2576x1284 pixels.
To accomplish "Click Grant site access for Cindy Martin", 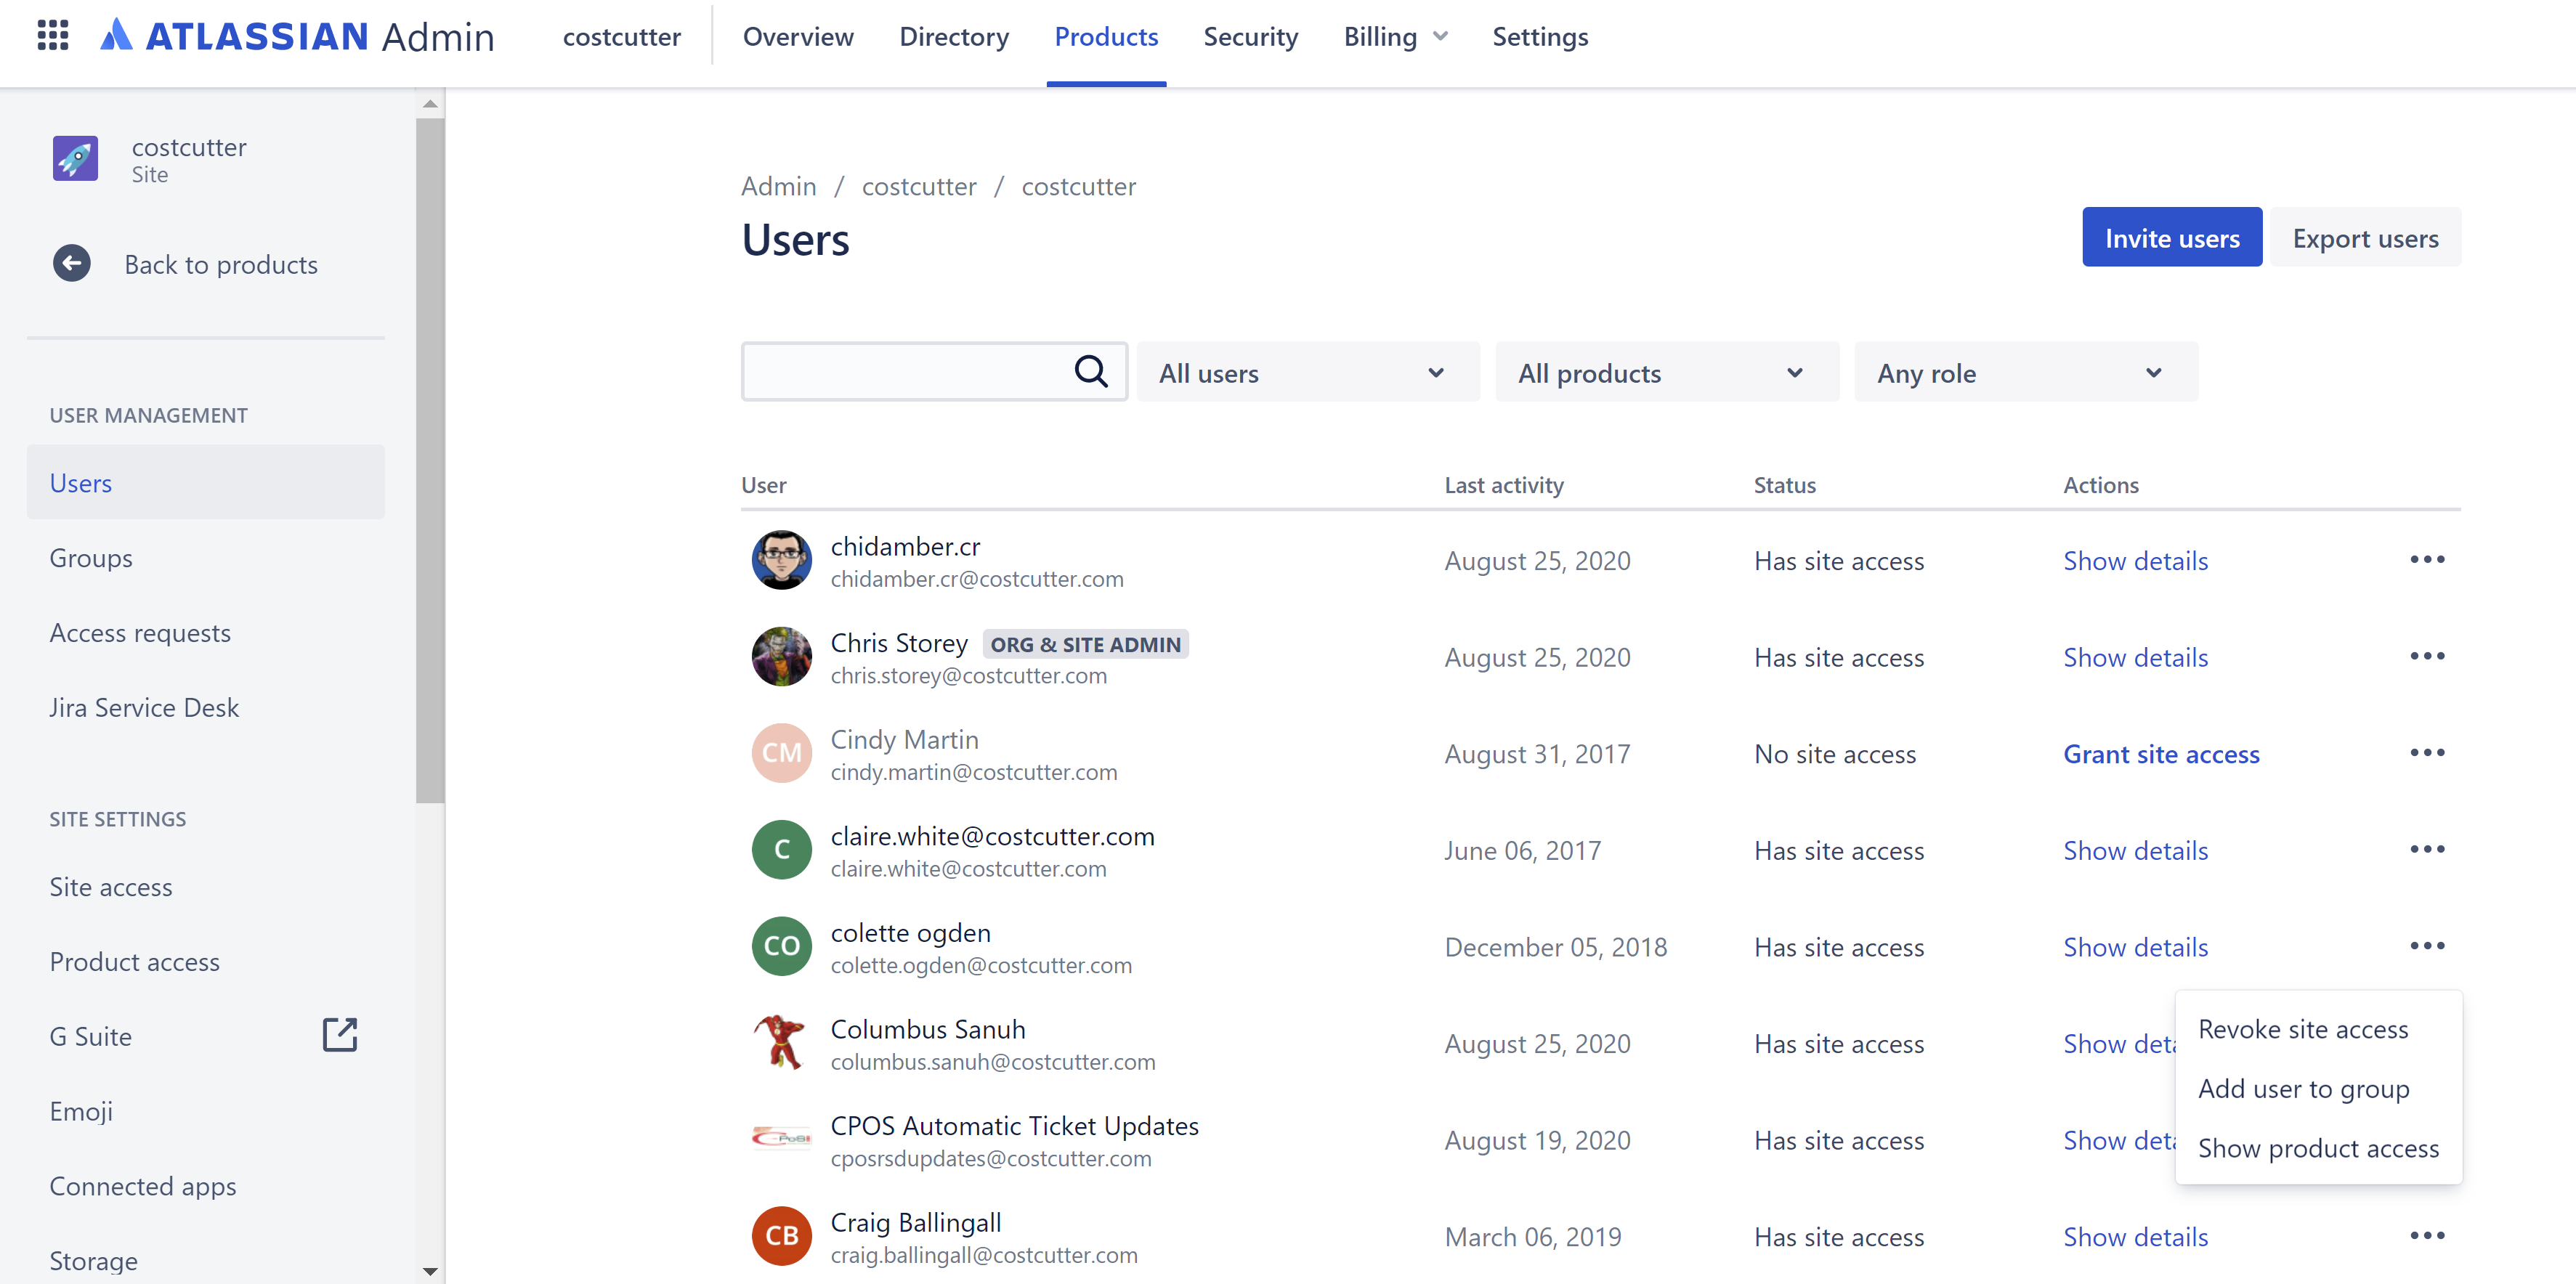I will pos(2161,754).
